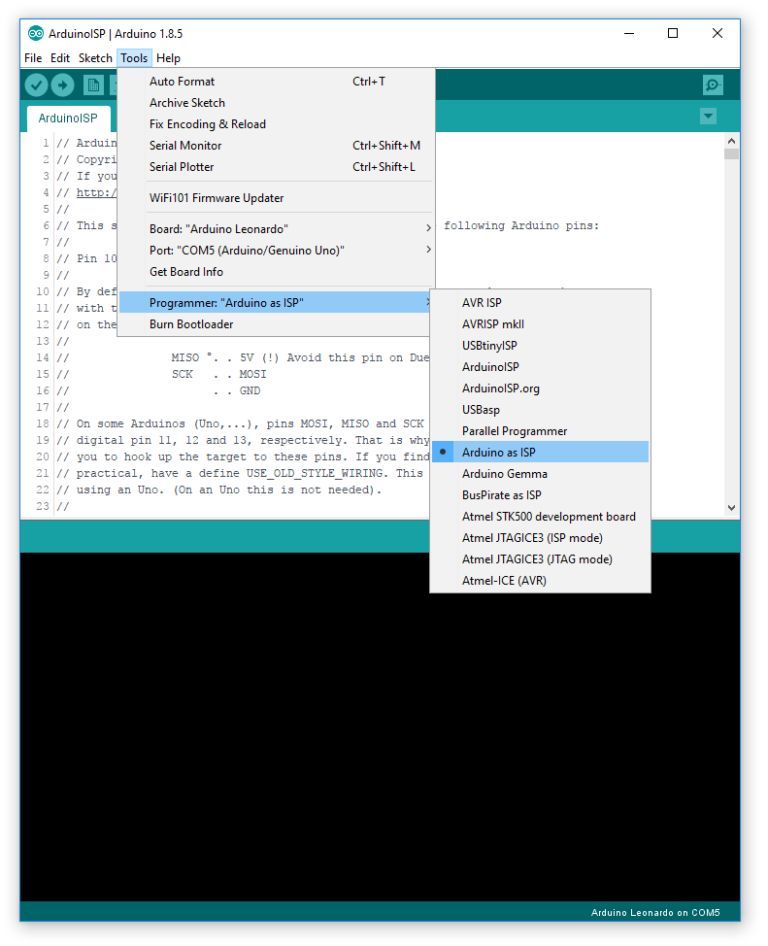Click the Verify checkmark toolbar icon

36,85
